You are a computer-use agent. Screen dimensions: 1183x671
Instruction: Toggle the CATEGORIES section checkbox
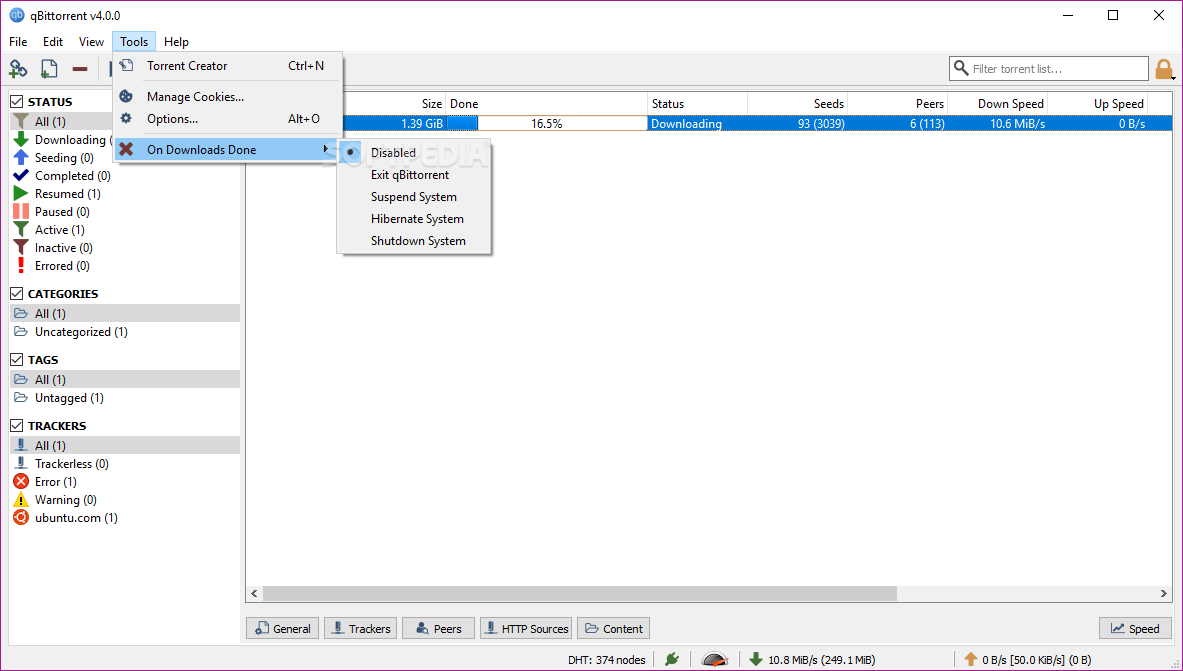17,294
